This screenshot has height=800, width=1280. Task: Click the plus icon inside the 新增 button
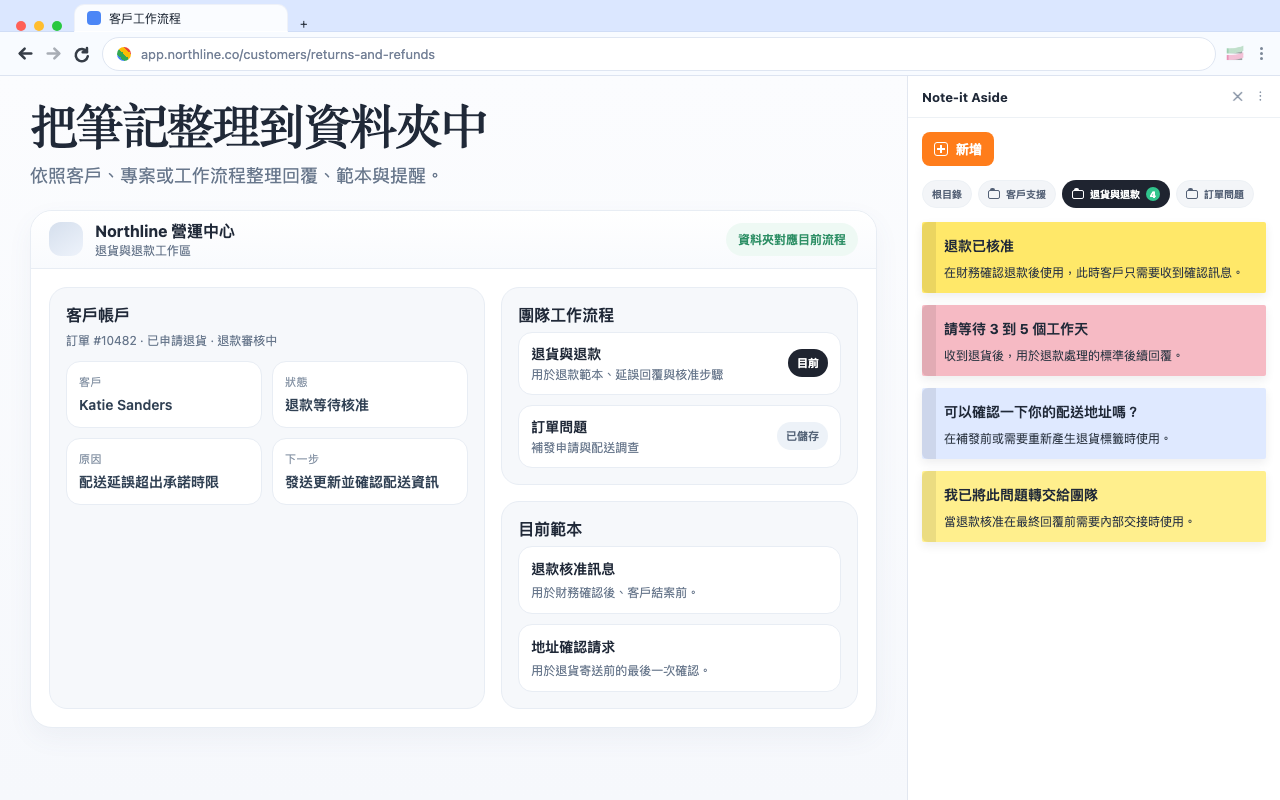pos(940,148)
